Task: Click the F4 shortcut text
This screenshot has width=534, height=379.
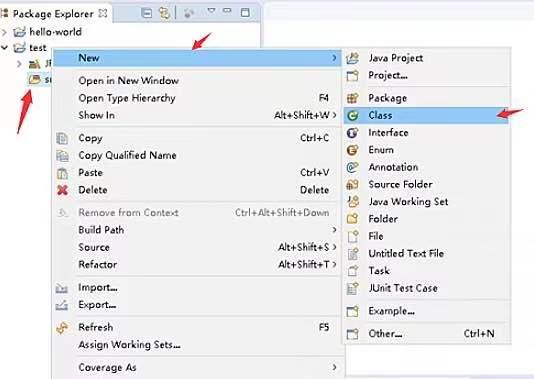Action: point(324,98)
